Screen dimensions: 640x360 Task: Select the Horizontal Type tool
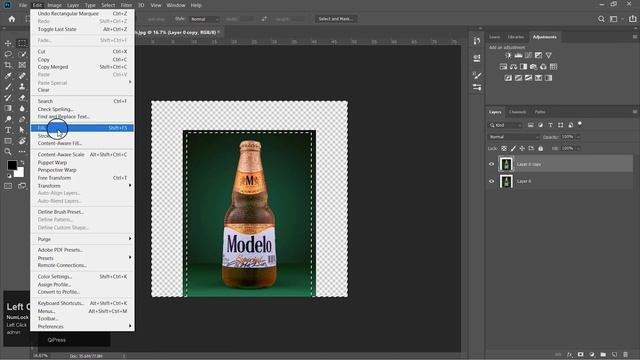[x=8, y=130]
